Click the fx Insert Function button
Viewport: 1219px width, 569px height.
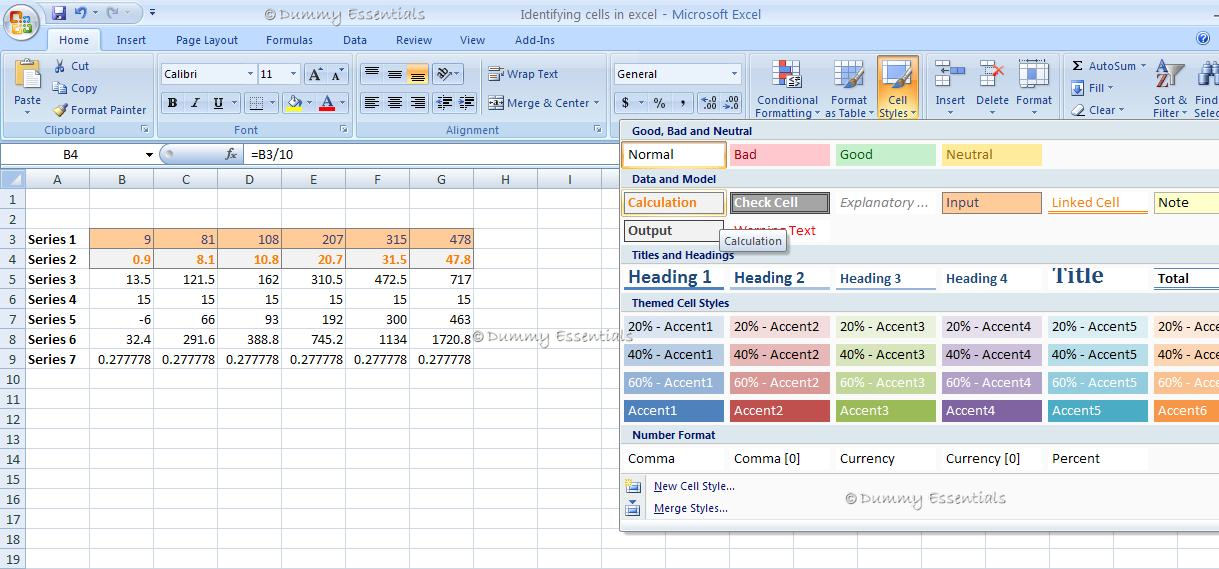pyautogui.click(x=231, y=154)
